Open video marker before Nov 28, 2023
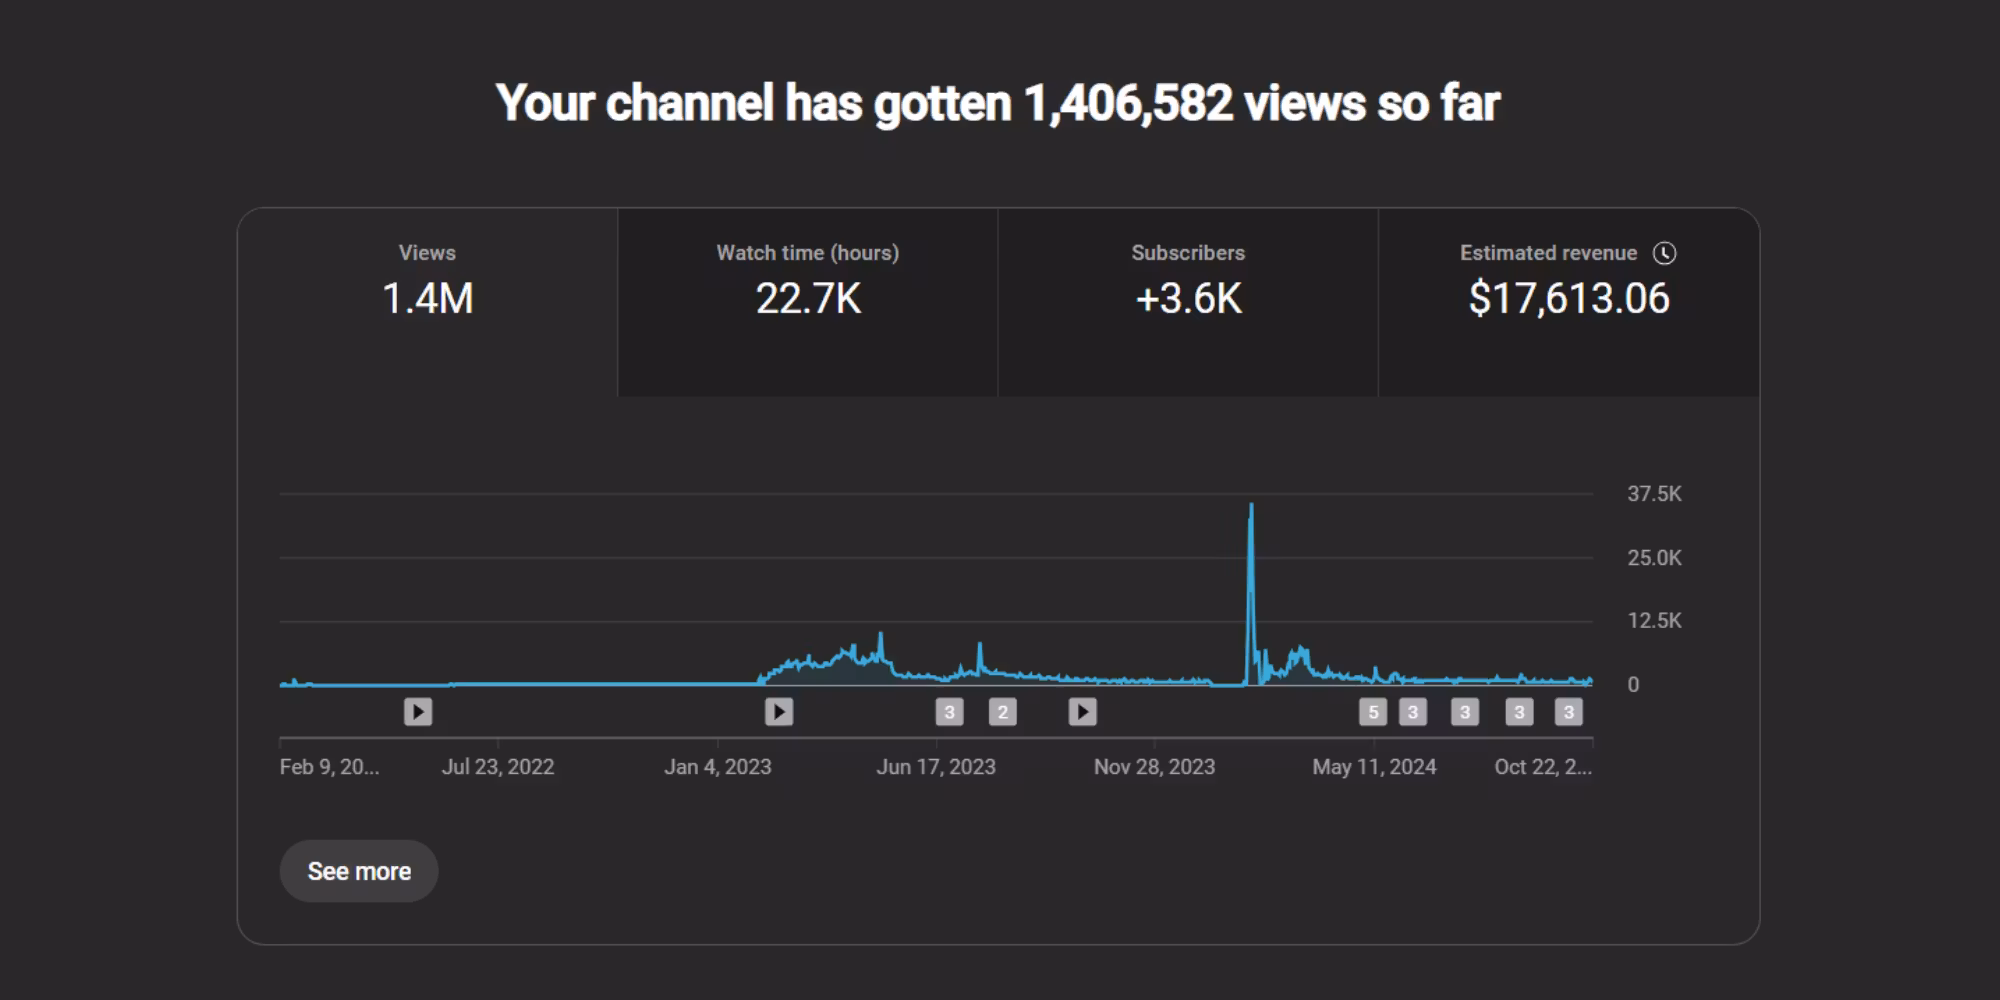 [x=1082, y=712]
